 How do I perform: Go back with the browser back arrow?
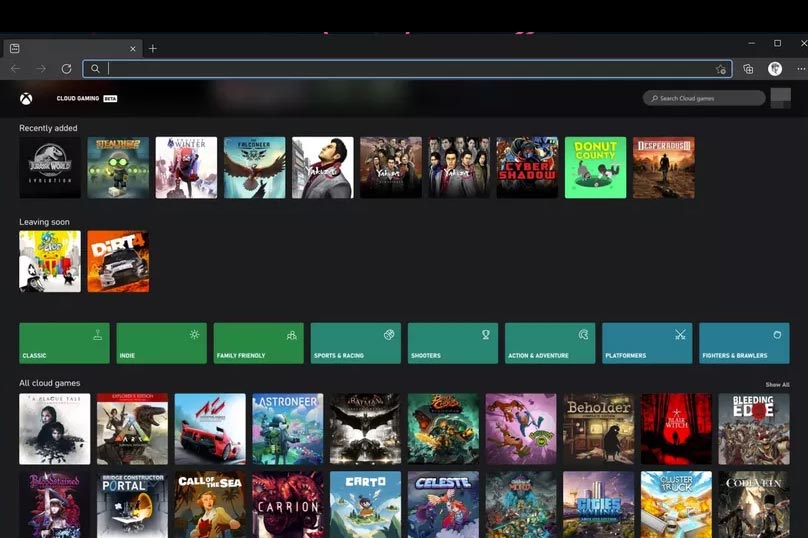(x=15, y=69)
